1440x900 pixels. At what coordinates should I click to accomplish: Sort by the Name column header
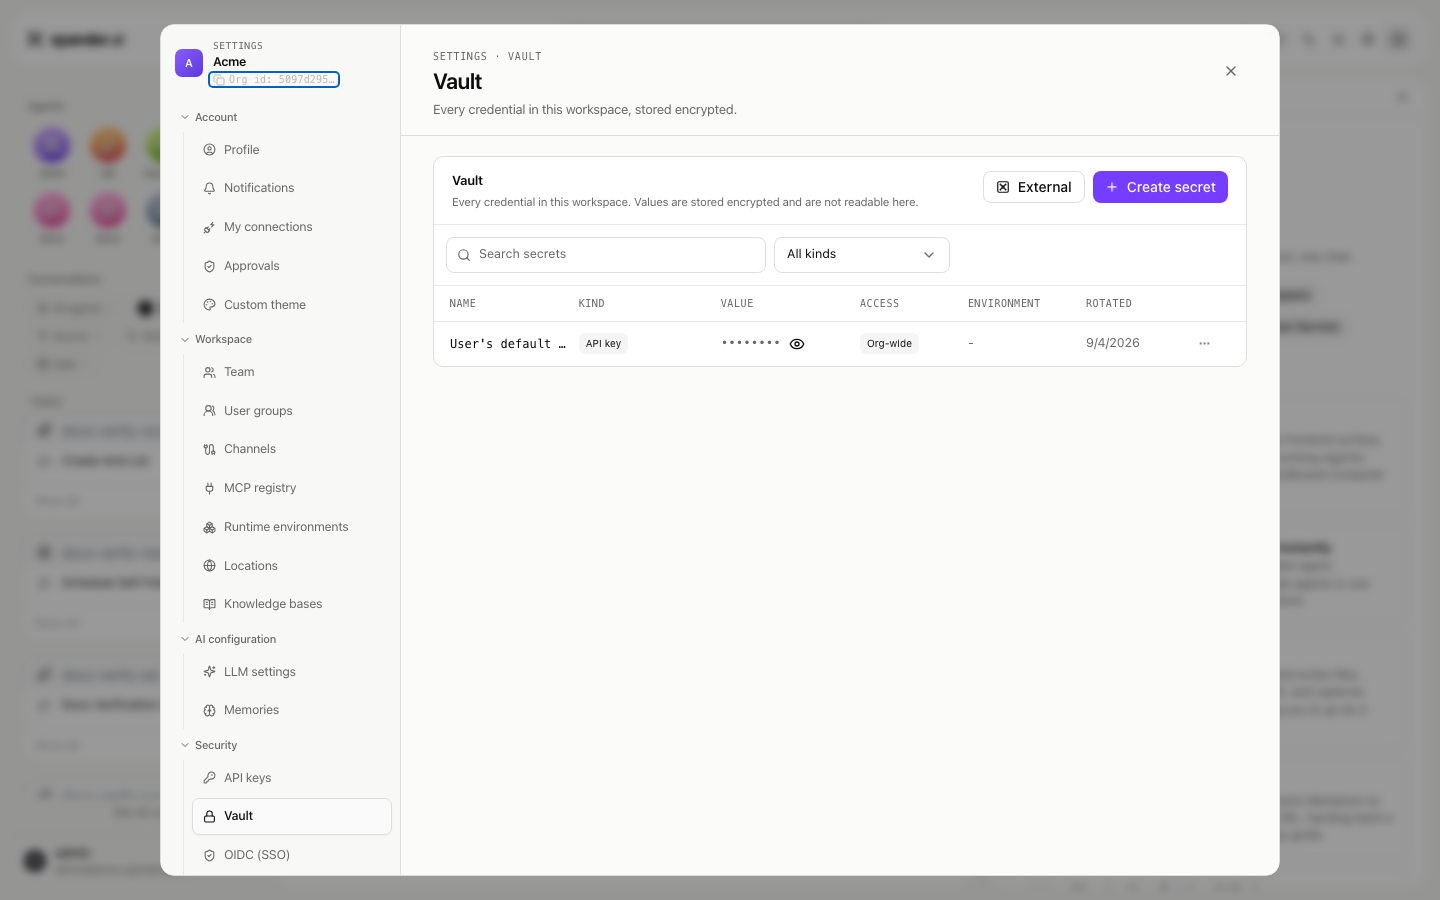coord(463,303)
